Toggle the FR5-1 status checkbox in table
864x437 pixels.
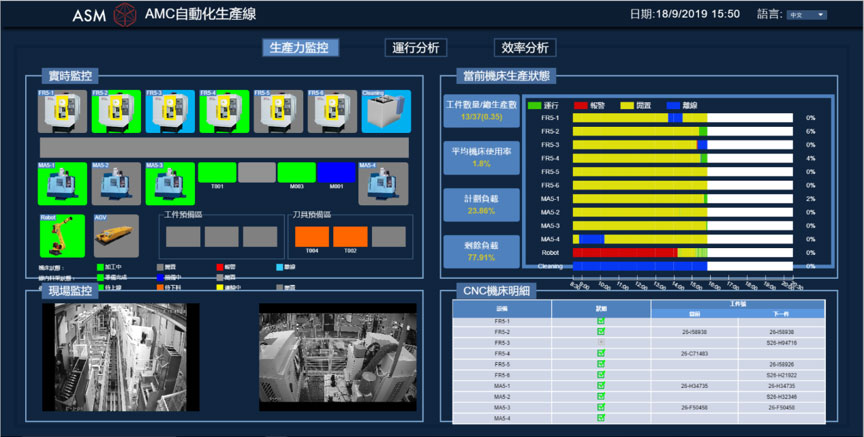601,321
